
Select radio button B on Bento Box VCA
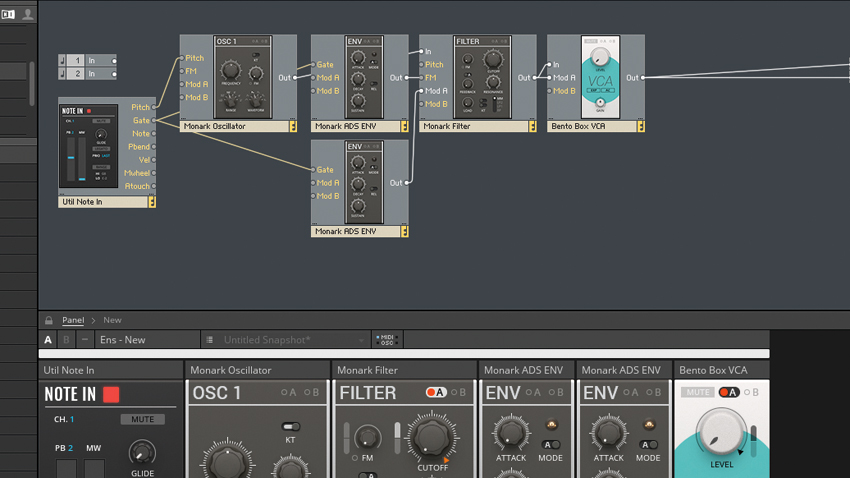coord(751,393)
